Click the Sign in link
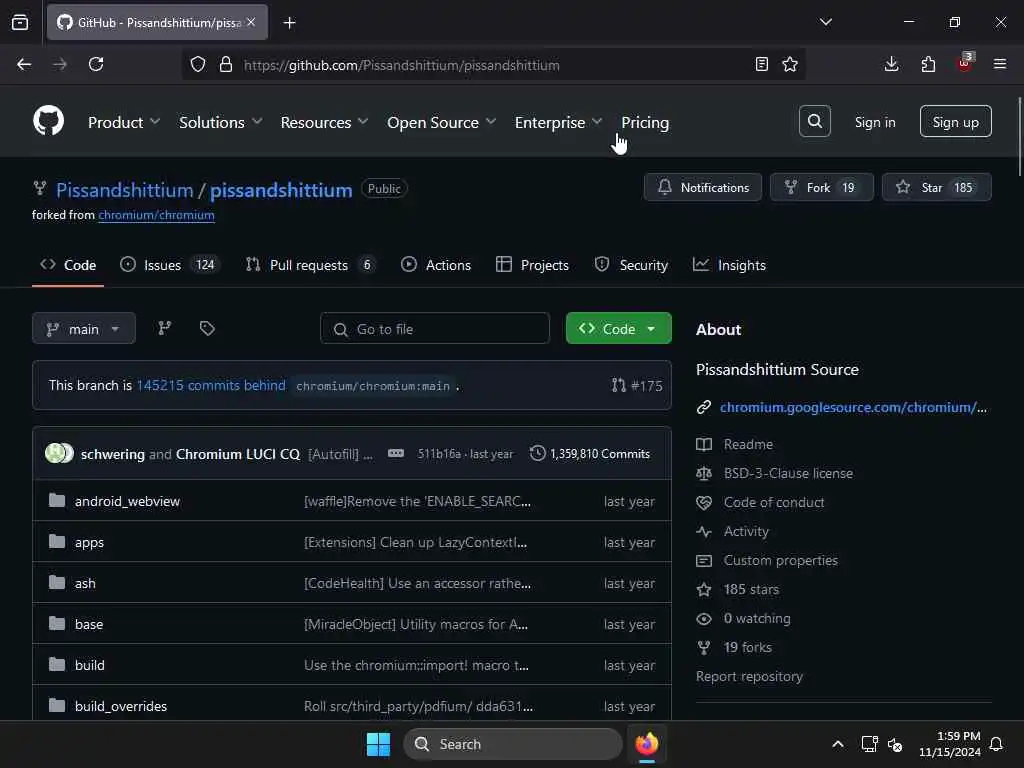The image size is (1024, 768). click(875, 122)
